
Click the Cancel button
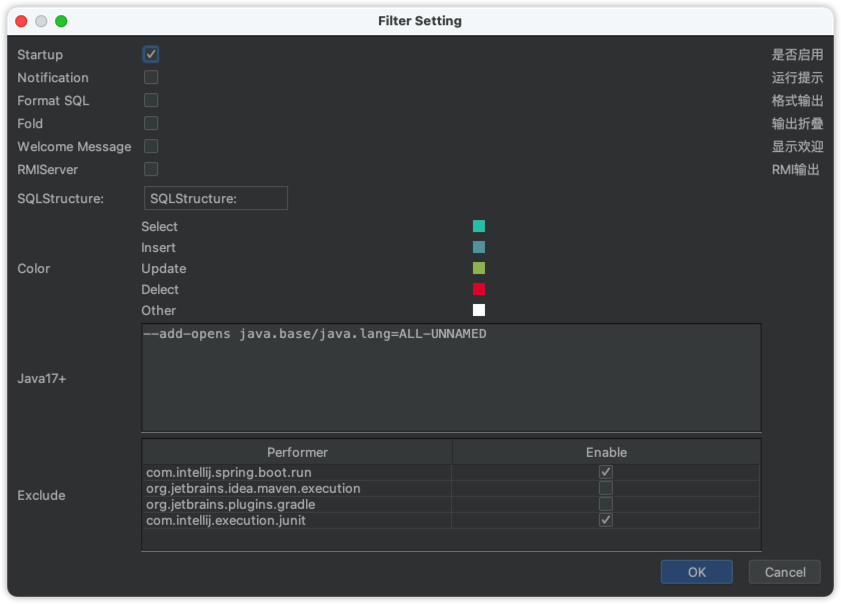pos(784,572)
